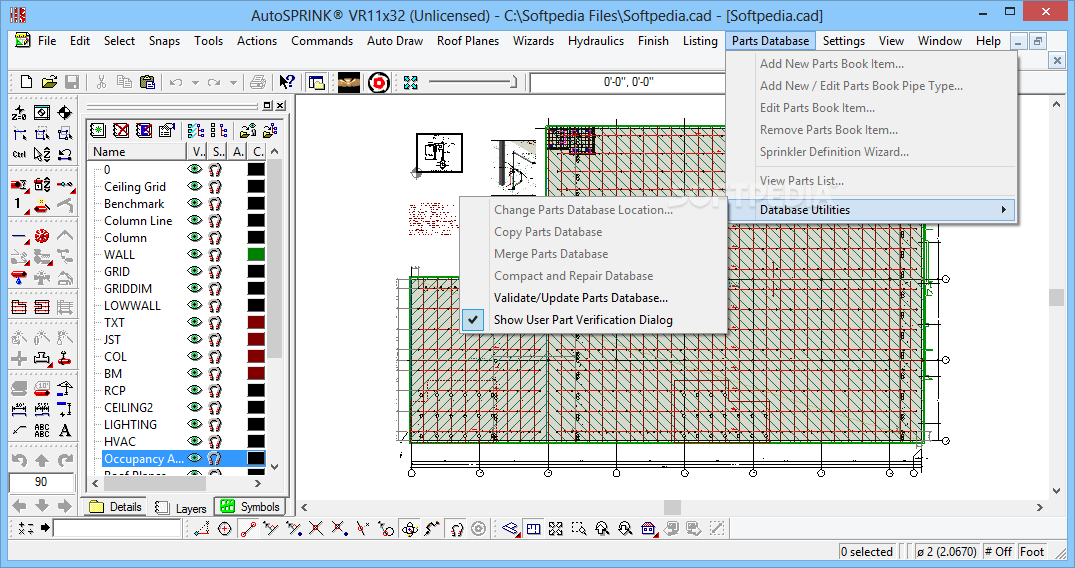Click the red sprinkler wheel tool icon
This screenshot has width=1075, height=568.
(x=42, y=237)
